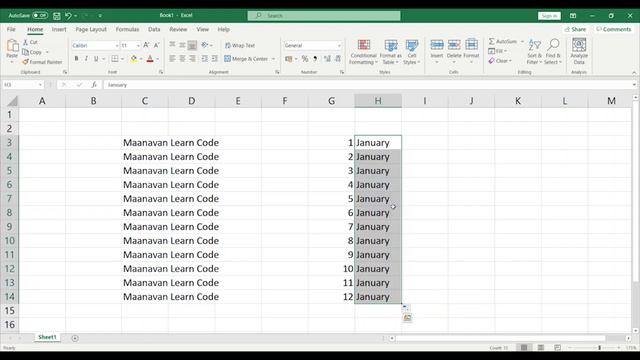
Task: Add a new sheet with plus icon
Action: (x=75, y=338)
